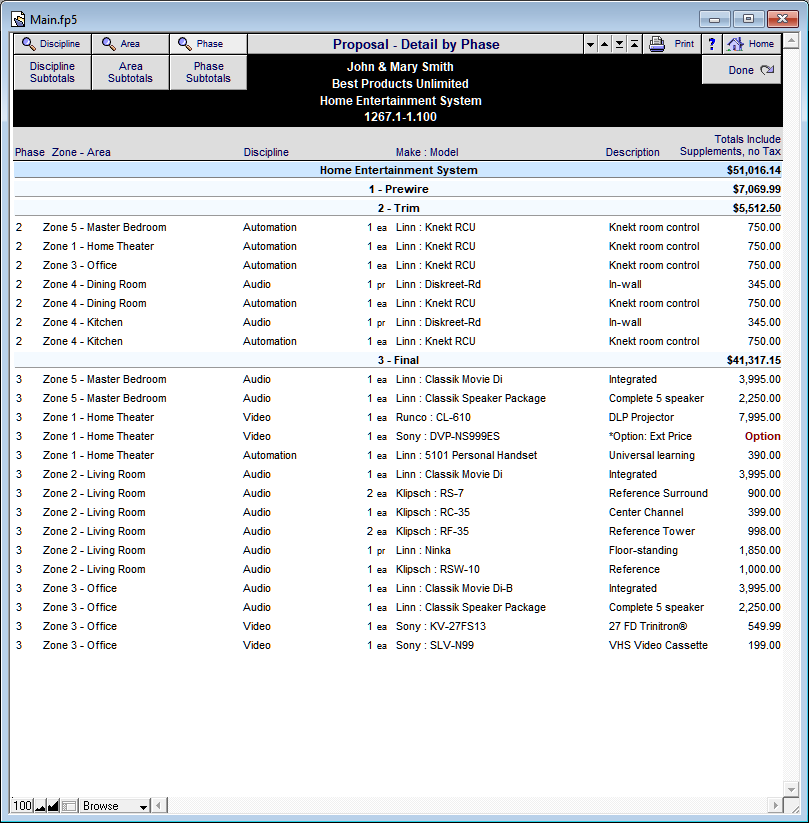809x823 pixels.
Task: Click the 'VHS Video Cassette' description
Action: point(658,645)
